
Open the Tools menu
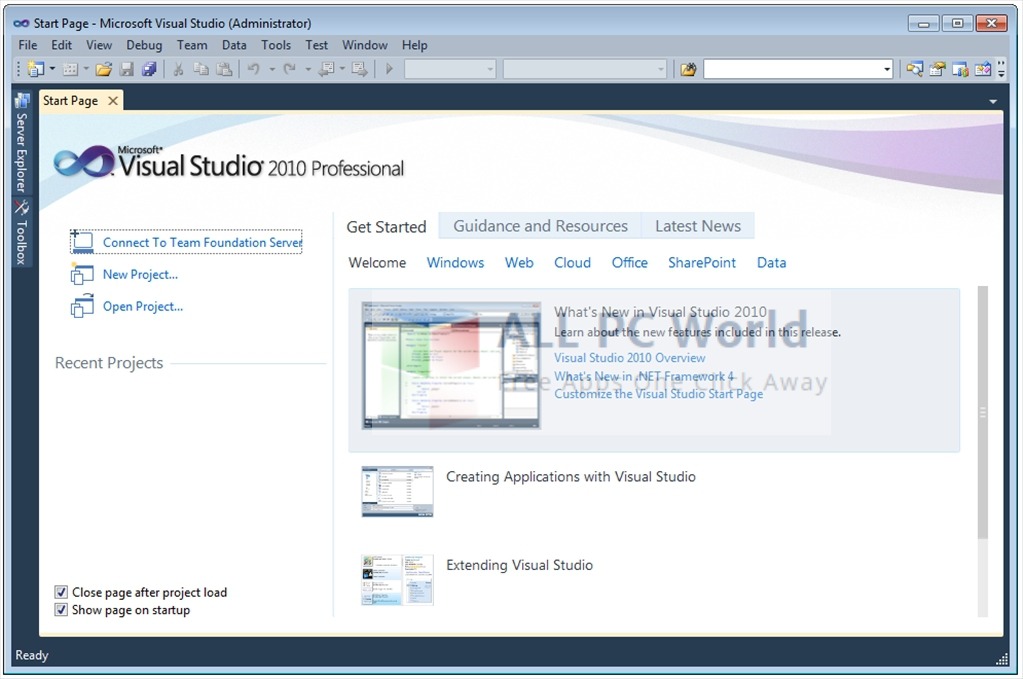276,45
